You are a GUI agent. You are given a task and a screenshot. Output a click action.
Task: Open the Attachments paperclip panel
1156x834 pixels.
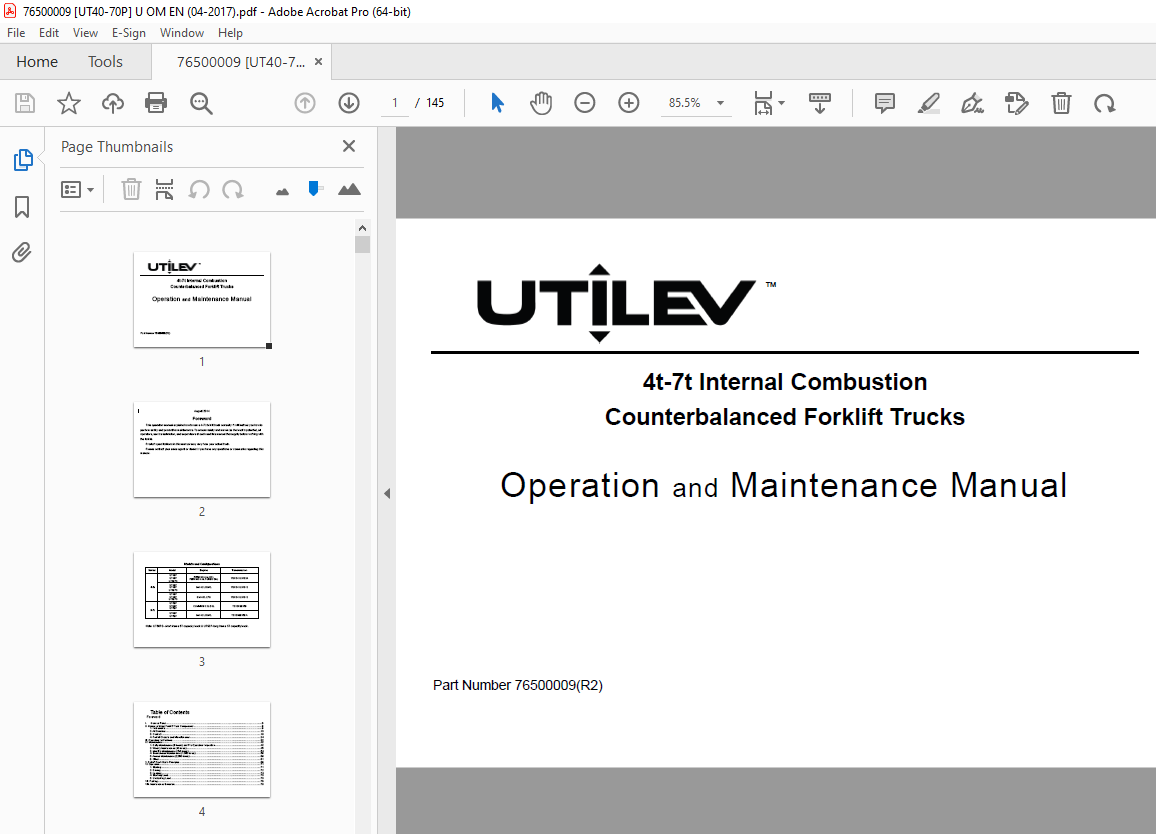click(22, 253)
